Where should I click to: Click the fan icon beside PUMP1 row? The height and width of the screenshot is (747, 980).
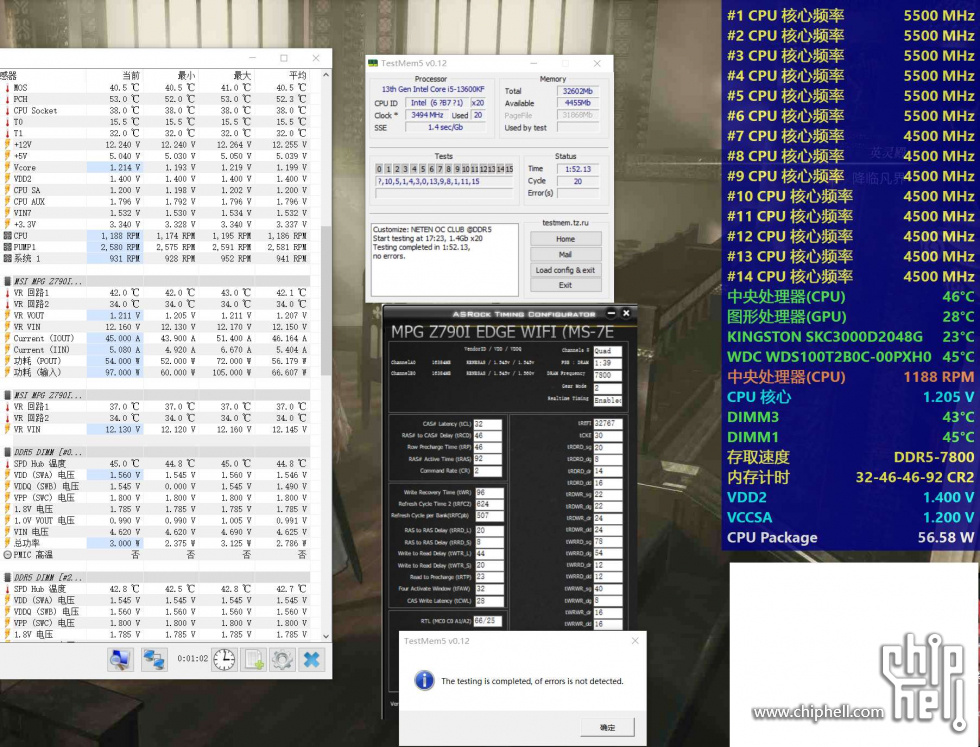tap(8, 248)
